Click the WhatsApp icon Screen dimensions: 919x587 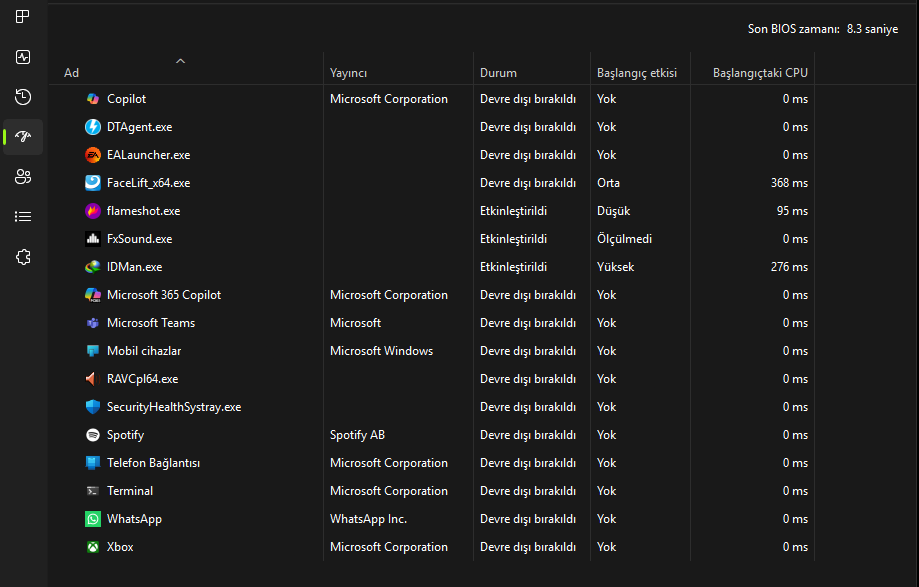pyautogui.click(x=93, y=519)
